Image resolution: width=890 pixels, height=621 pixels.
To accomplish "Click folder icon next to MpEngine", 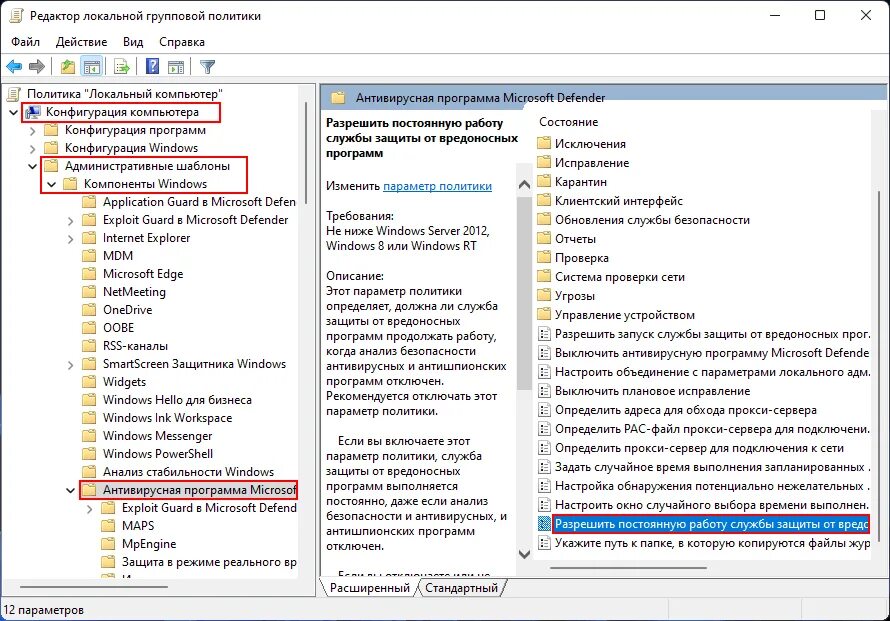I will 108,544.
